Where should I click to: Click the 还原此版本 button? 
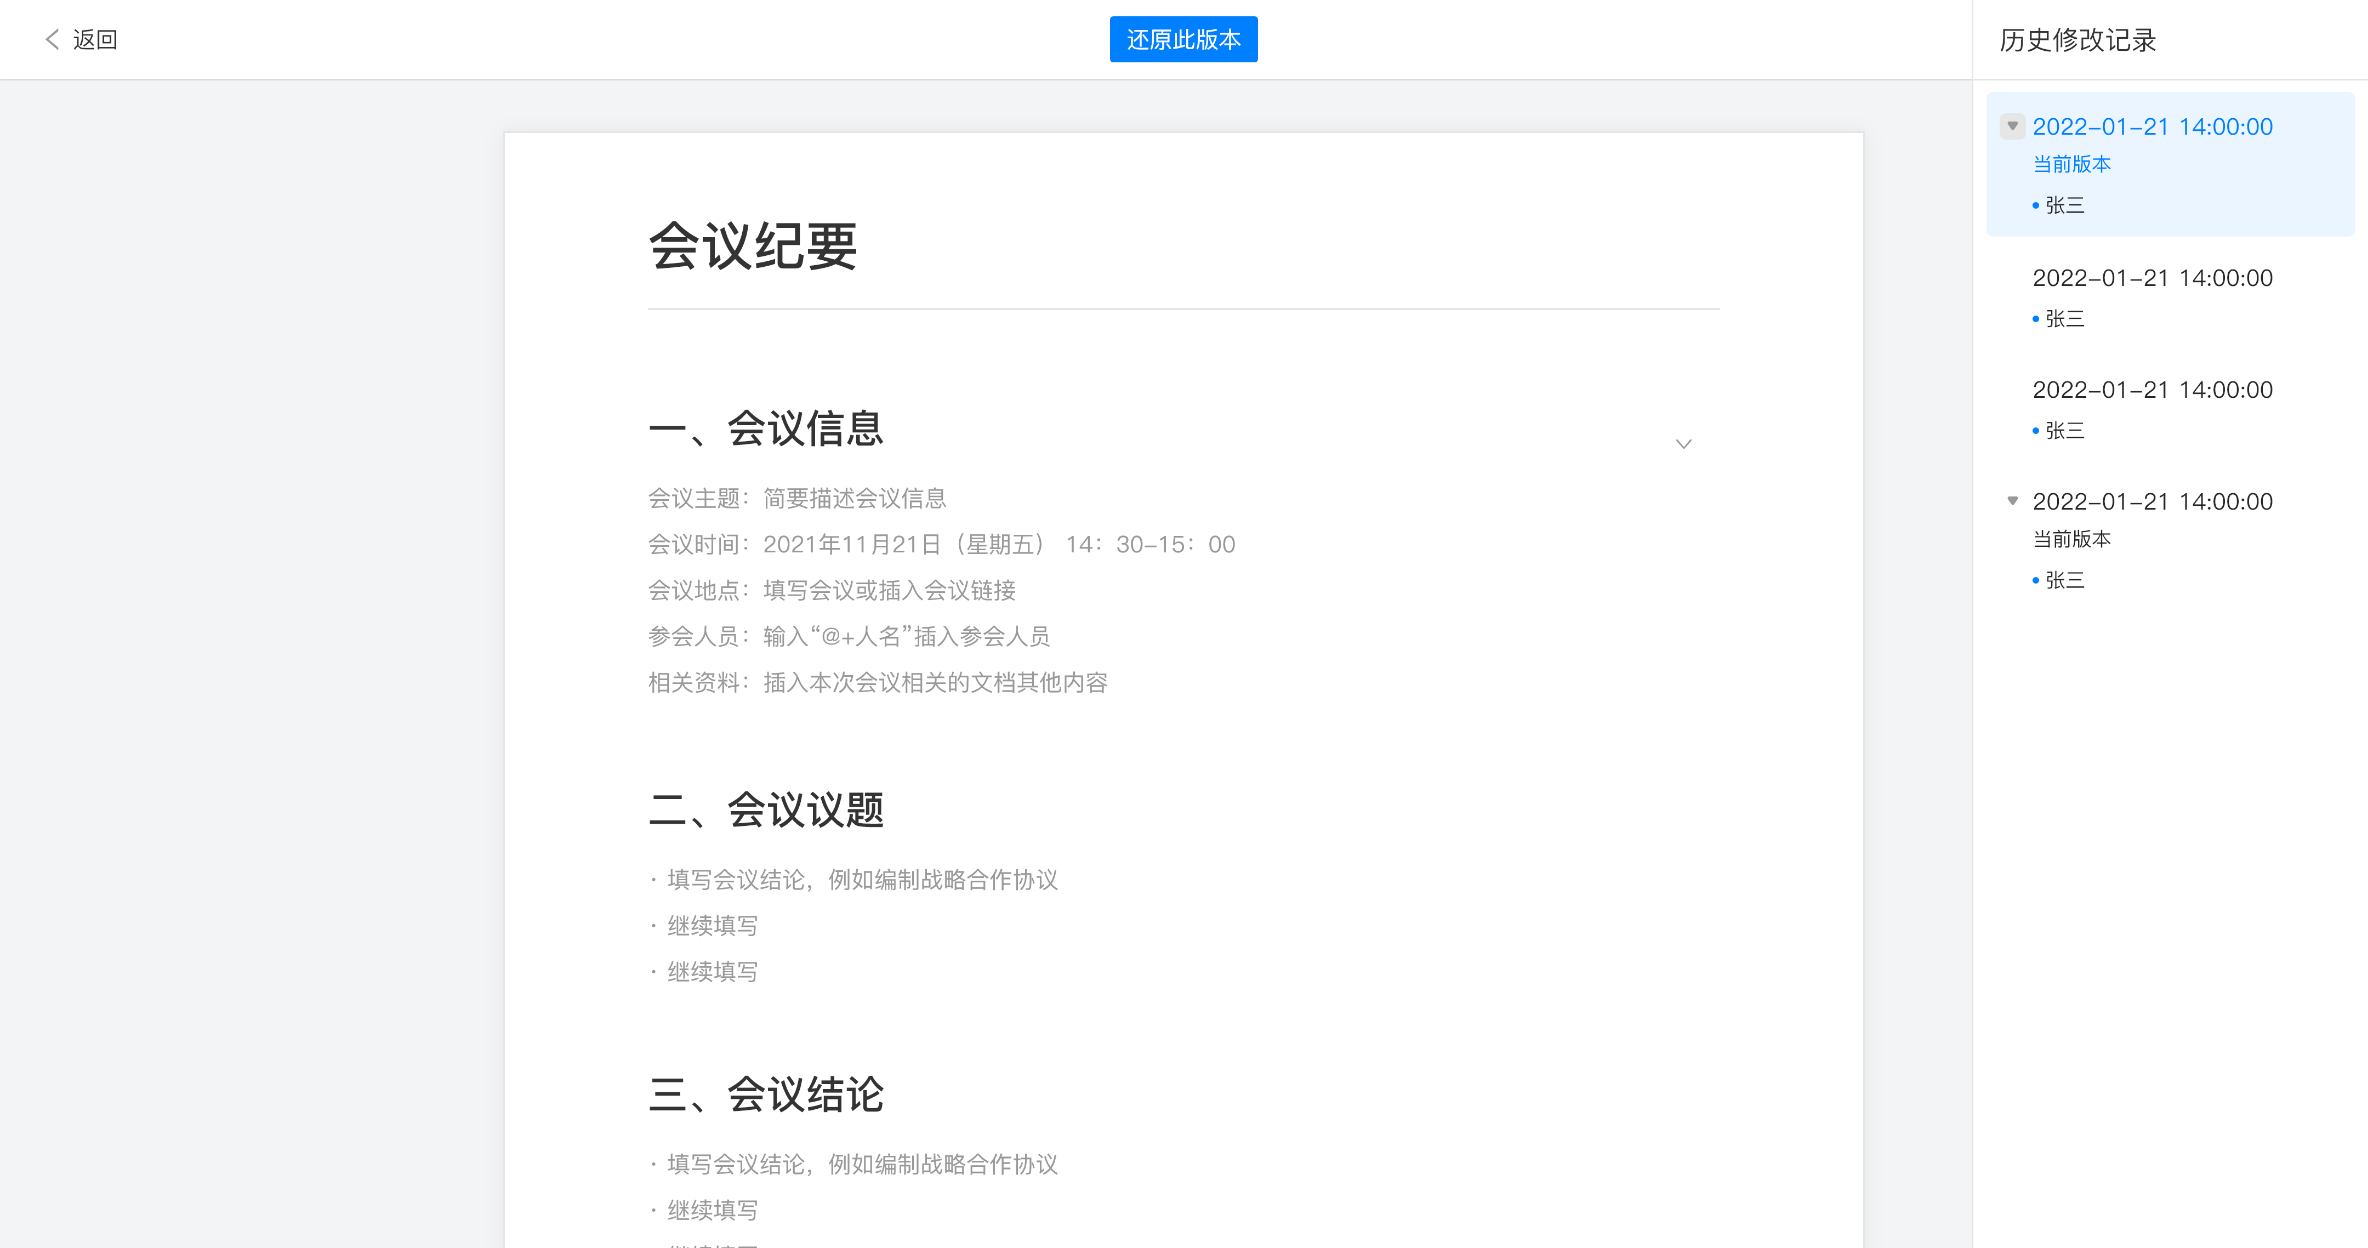[x=1183, y=40]
